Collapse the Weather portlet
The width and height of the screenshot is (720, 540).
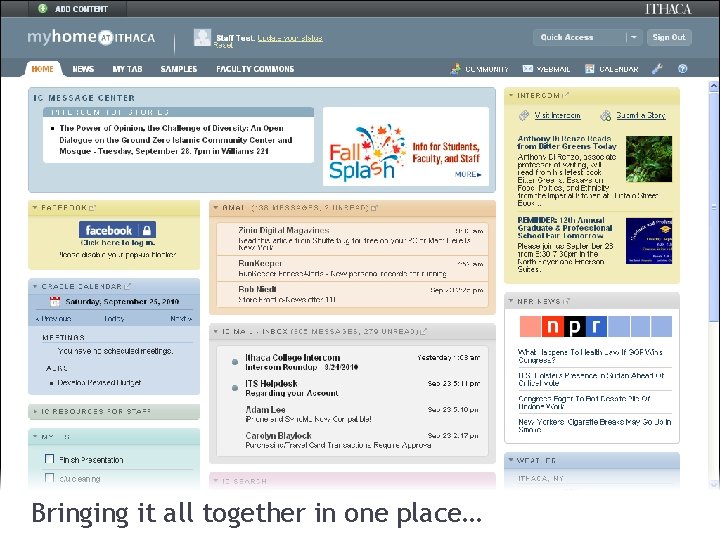pos(511,460)
